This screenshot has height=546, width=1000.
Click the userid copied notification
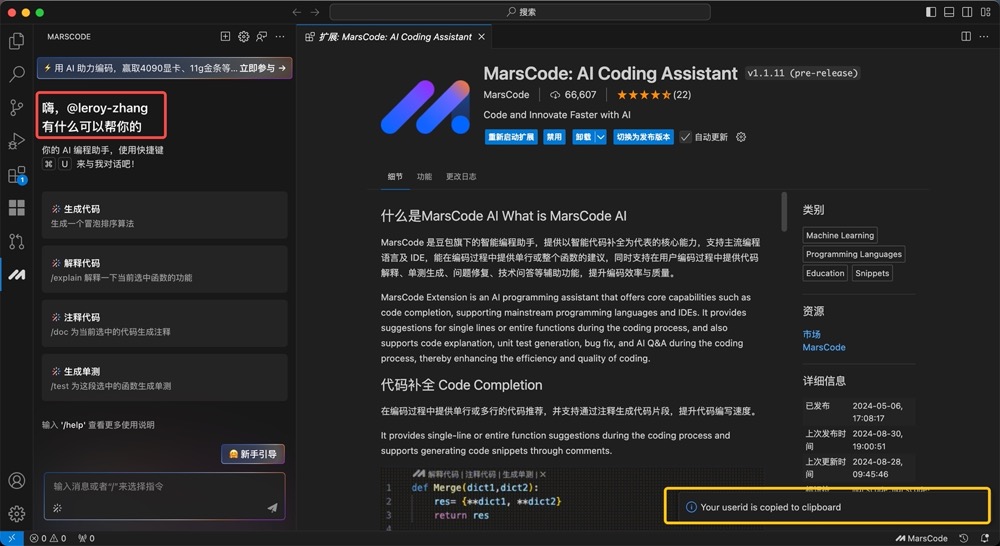827,506
